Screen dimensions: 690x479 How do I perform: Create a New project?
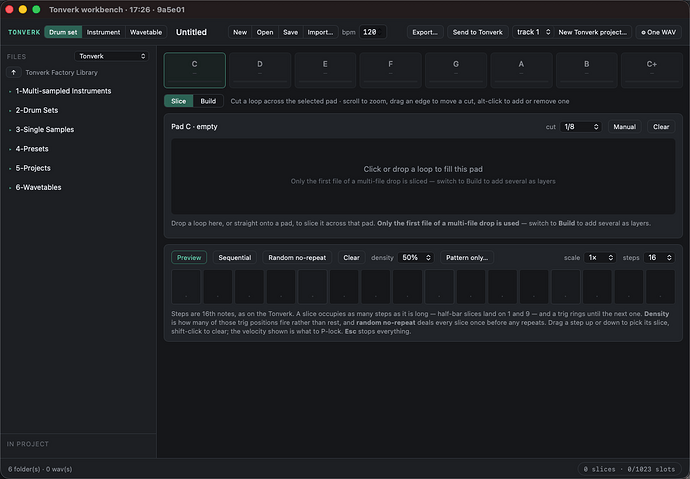[x=240, y=32]
